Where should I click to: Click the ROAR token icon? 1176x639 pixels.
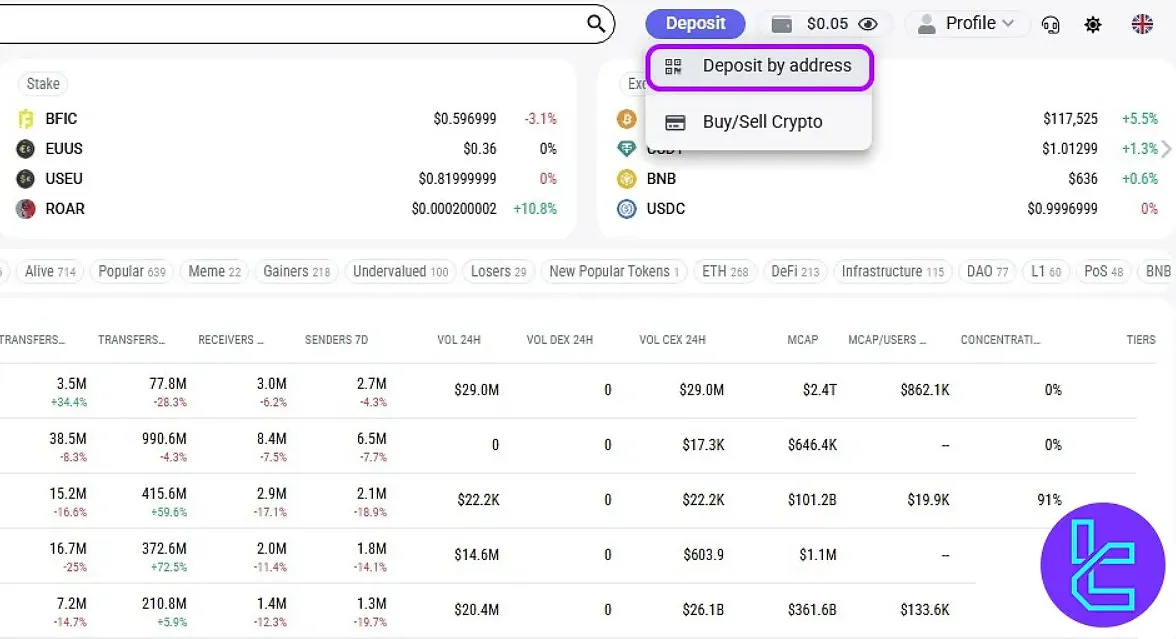(26, 209)
